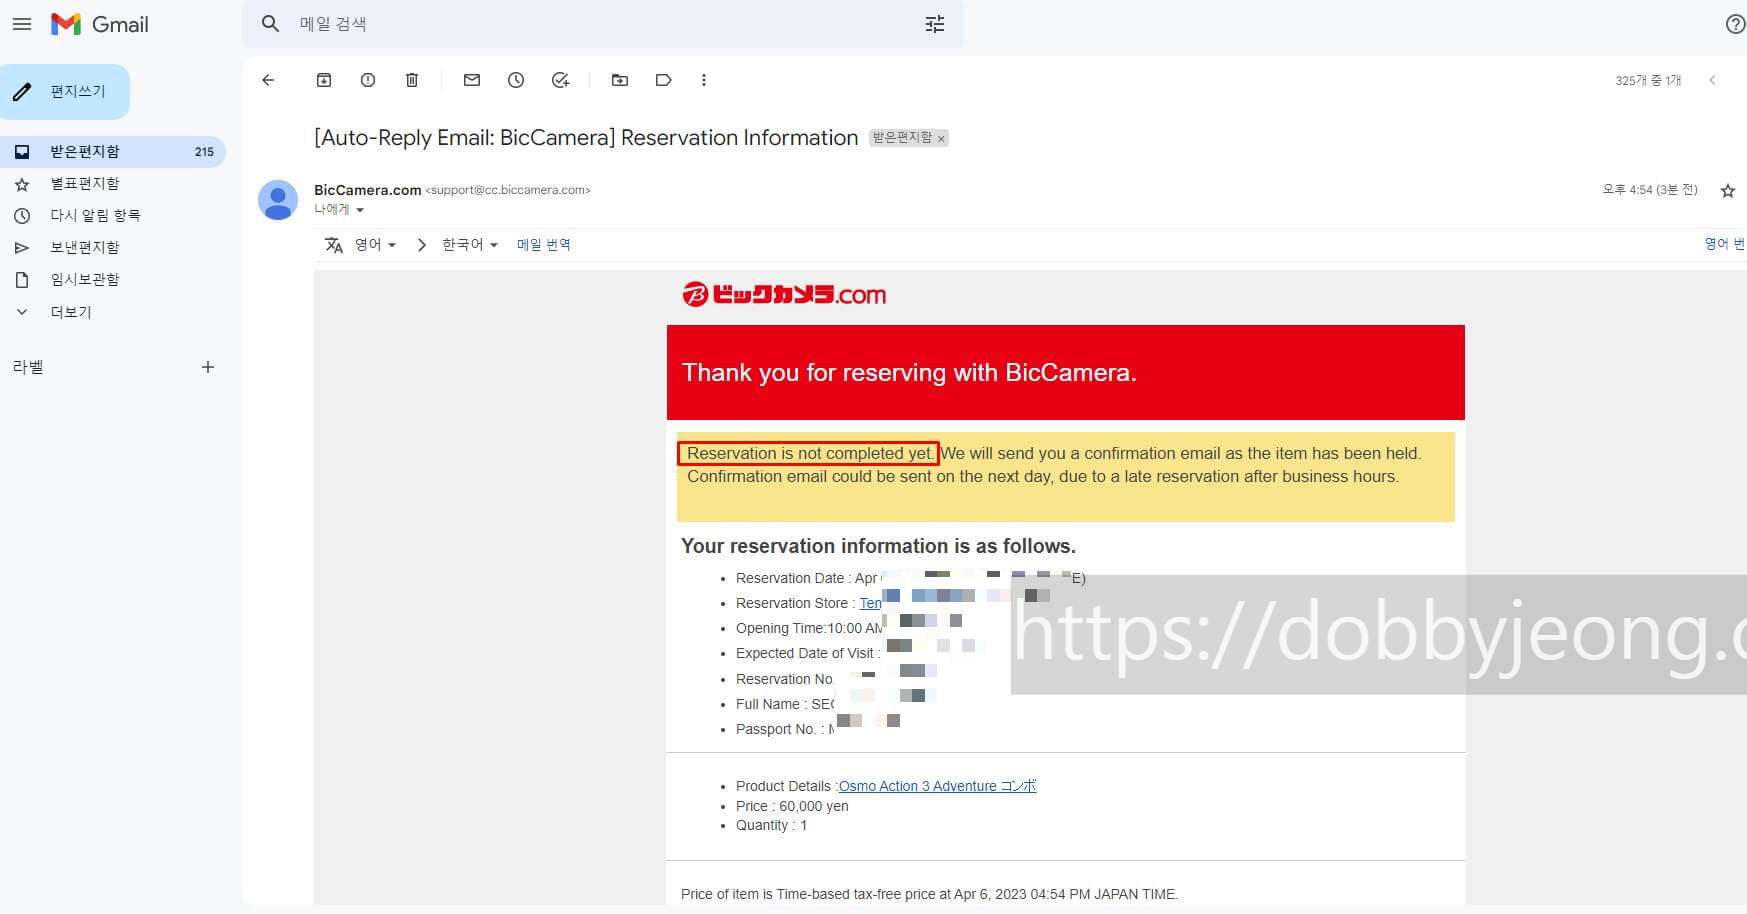Mark the email as unread

pos(472,80)
